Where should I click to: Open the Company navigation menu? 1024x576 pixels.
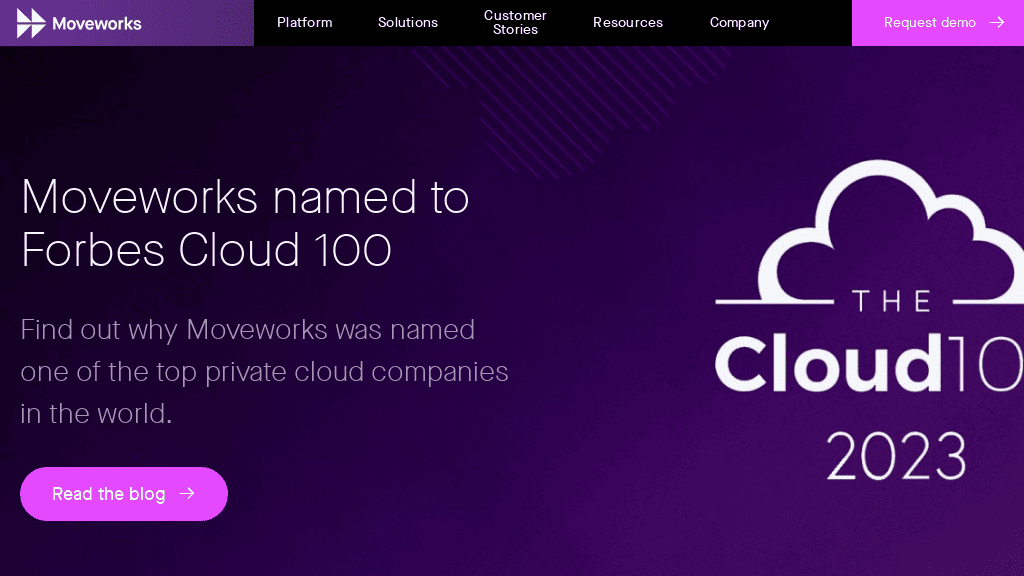click(x=739, y=22)
